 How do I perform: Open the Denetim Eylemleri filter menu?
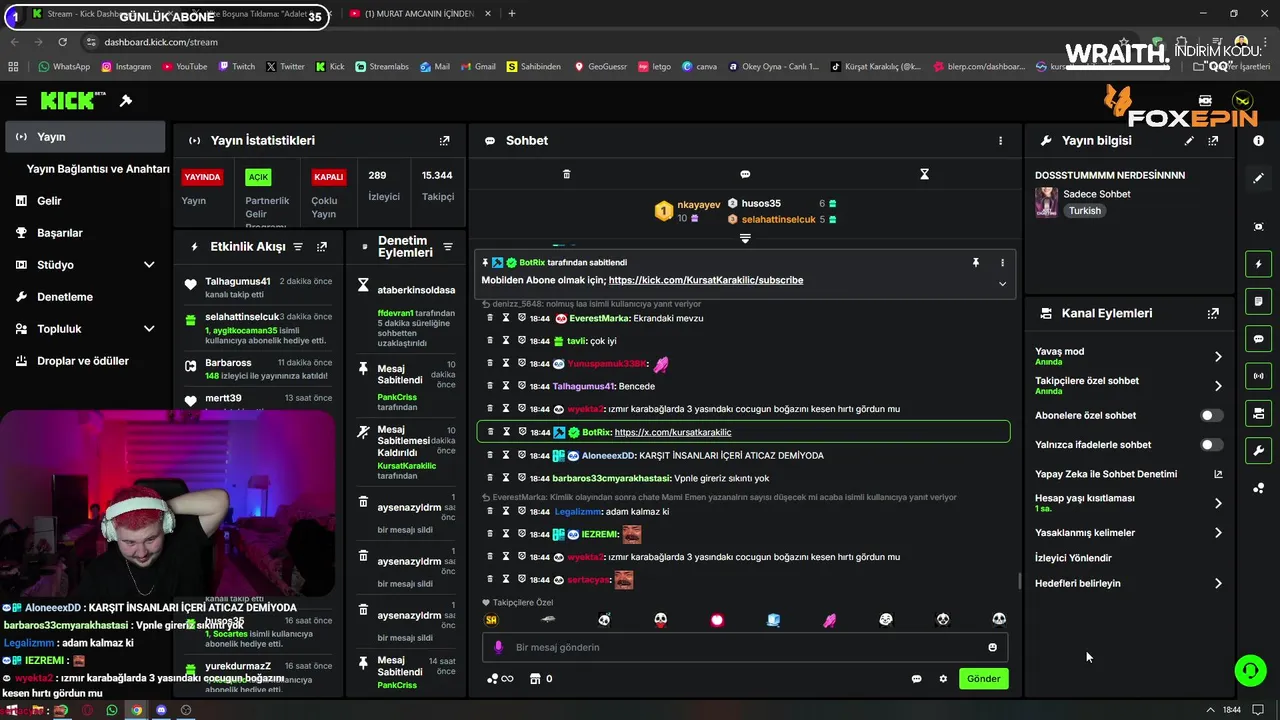tap(448, 247)
